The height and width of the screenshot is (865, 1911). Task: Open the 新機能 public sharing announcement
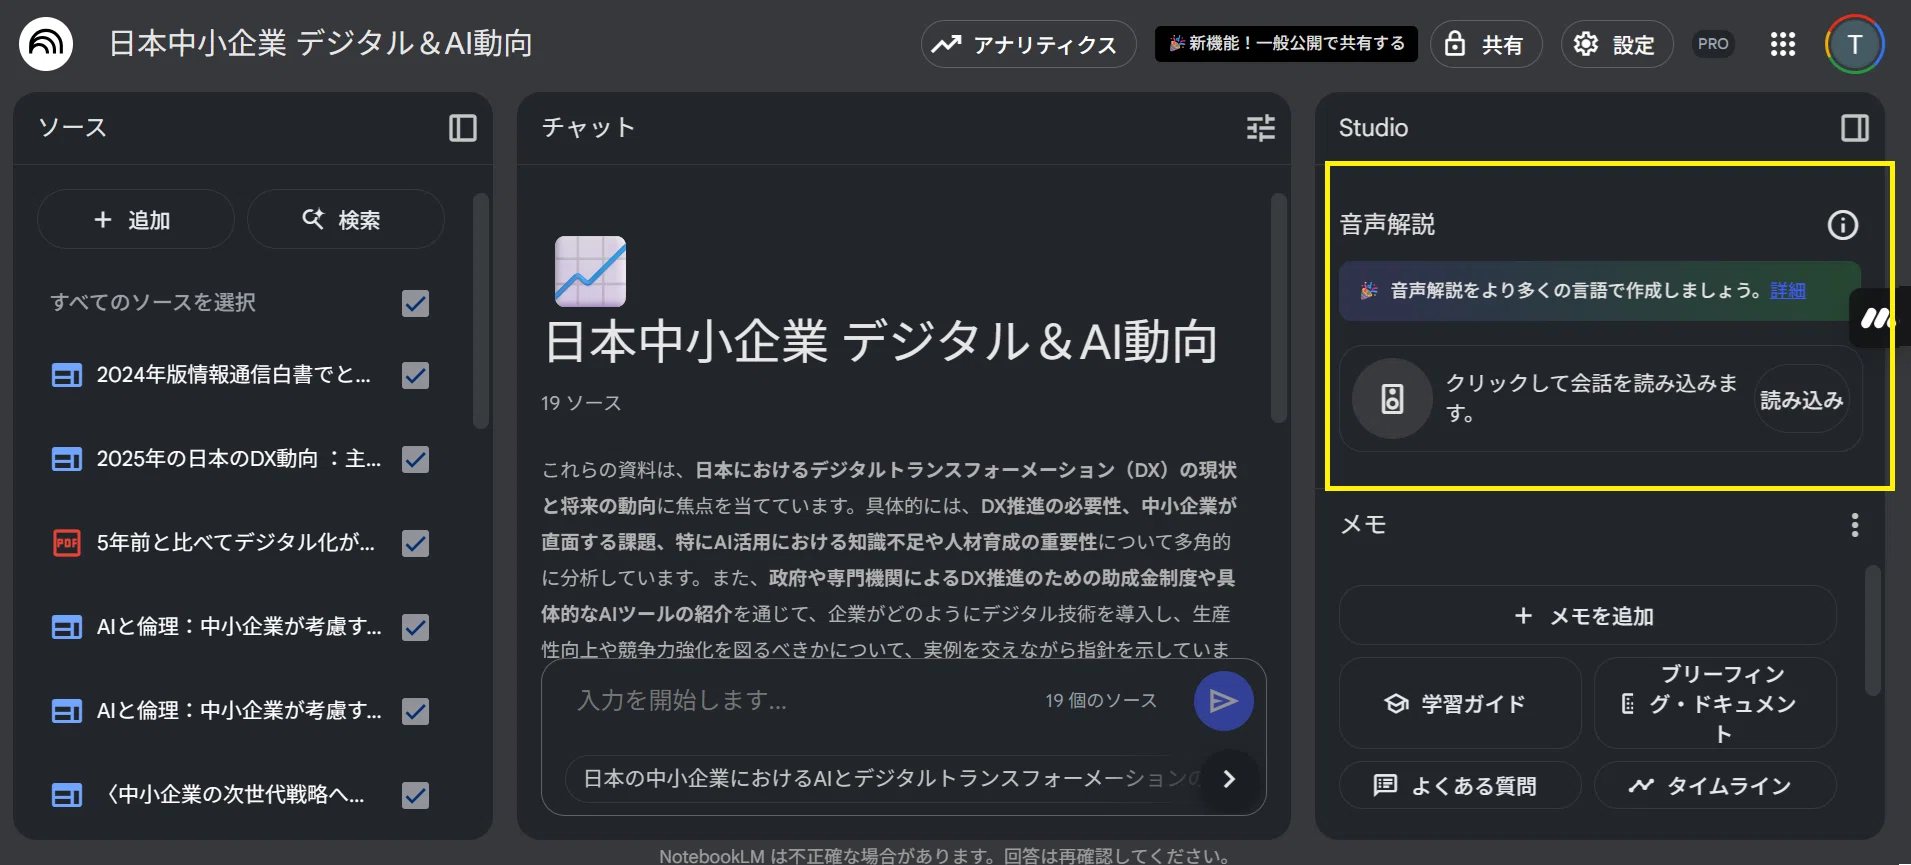point(1286,44)
